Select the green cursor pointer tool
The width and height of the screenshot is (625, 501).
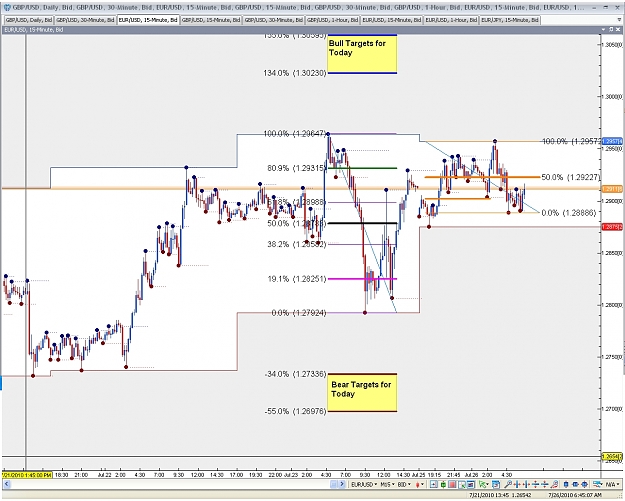(x=482, y=484)
